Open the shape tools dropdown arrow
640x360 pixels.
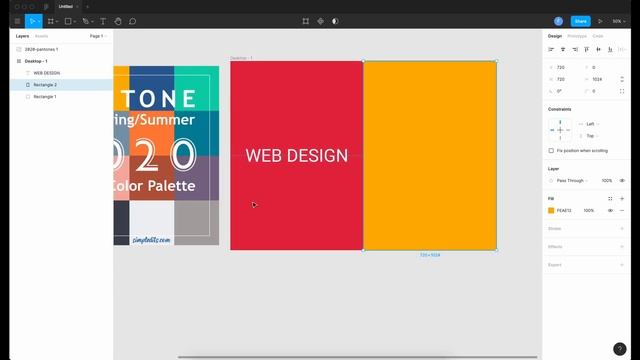[x=74, y=21]
